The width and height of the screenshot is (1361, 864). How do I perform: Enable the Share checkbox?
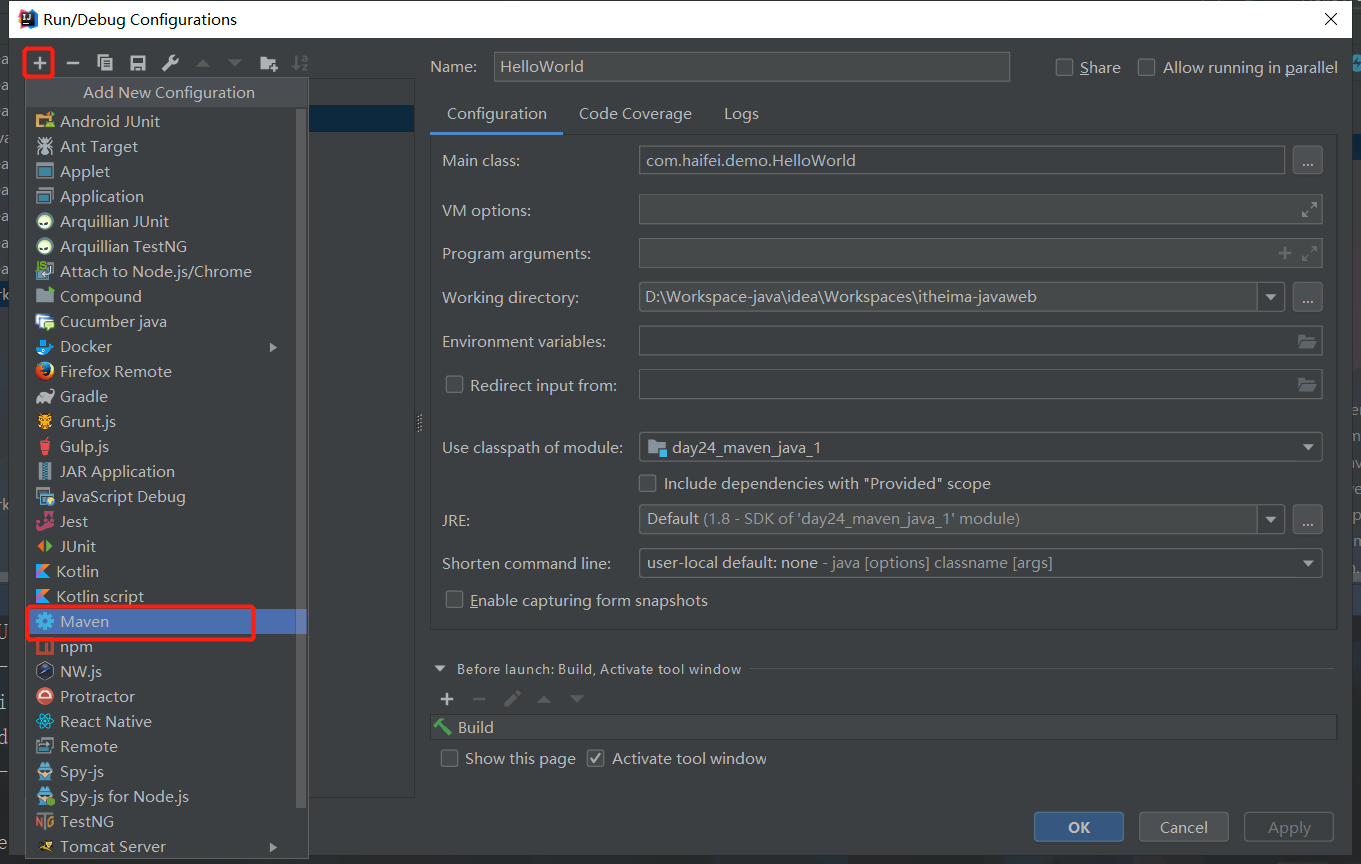(x=1065, y=68)
